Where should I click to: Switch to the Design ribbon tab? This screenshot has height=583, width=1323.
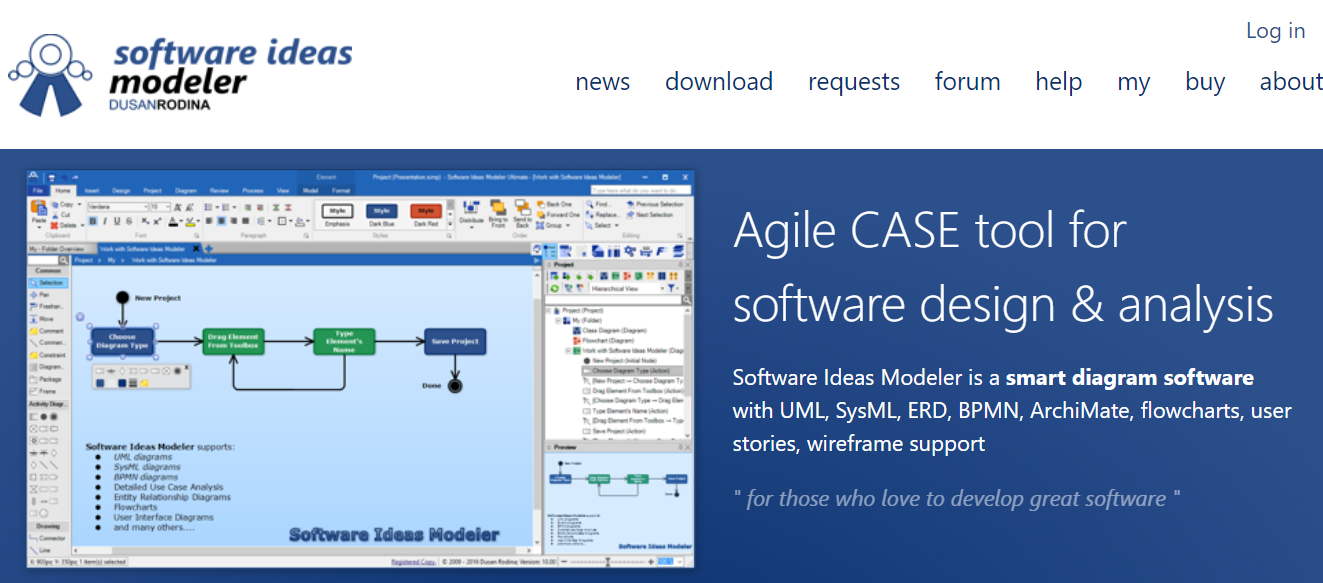[x=121, y=190]
